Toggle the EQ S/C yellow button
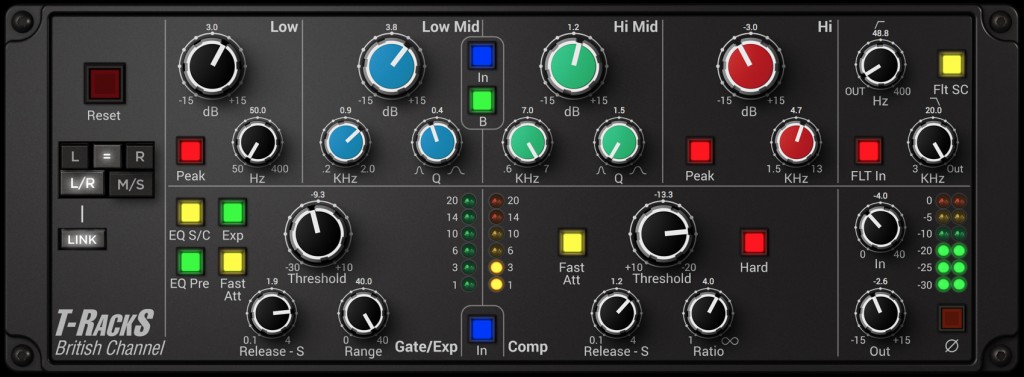The image size is (1024, 377). point(190,212)
